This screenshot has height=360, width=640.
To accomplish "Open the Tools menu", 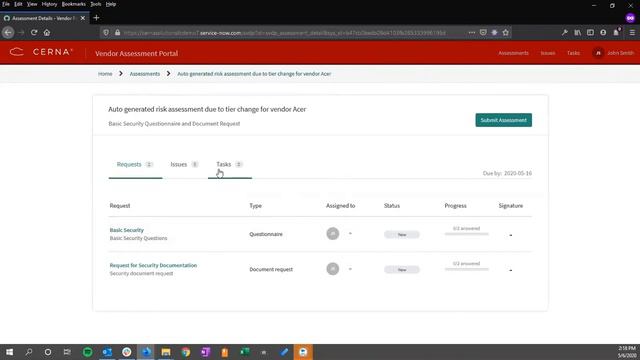I will 96,4.
